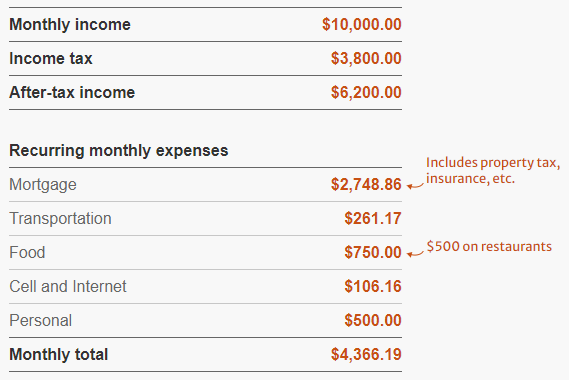This screenshot has height=380, width=569.
Task: Select the $106.16 Cell and Internet amount
Action: pos(373,286)
